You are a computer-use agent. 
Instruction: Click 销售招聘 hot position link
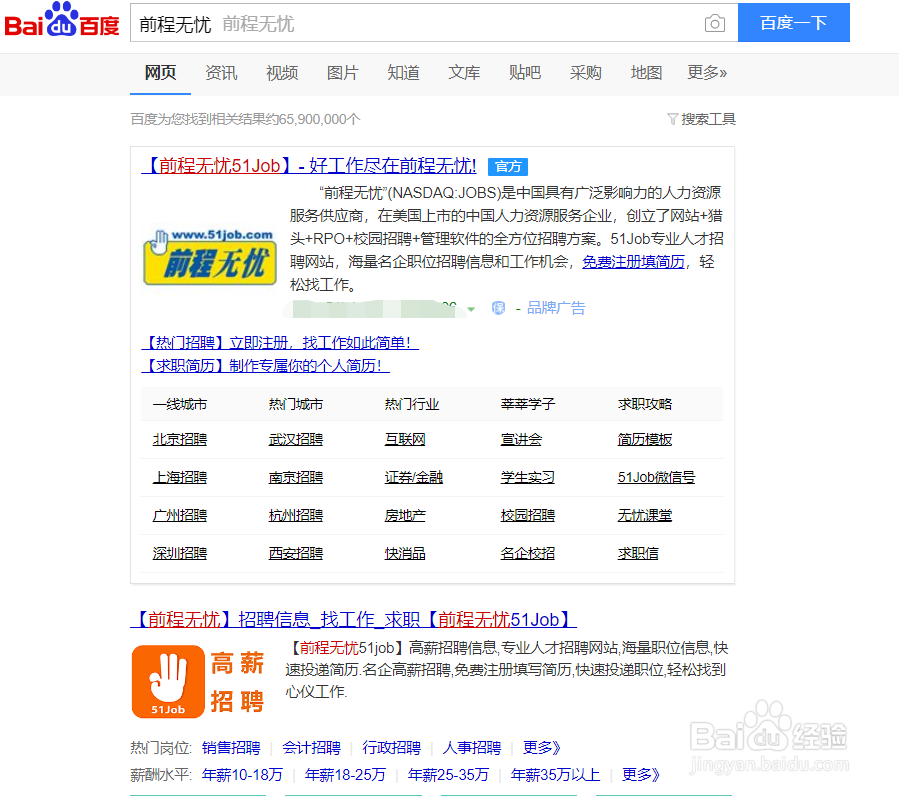click(x=231, y=748)
